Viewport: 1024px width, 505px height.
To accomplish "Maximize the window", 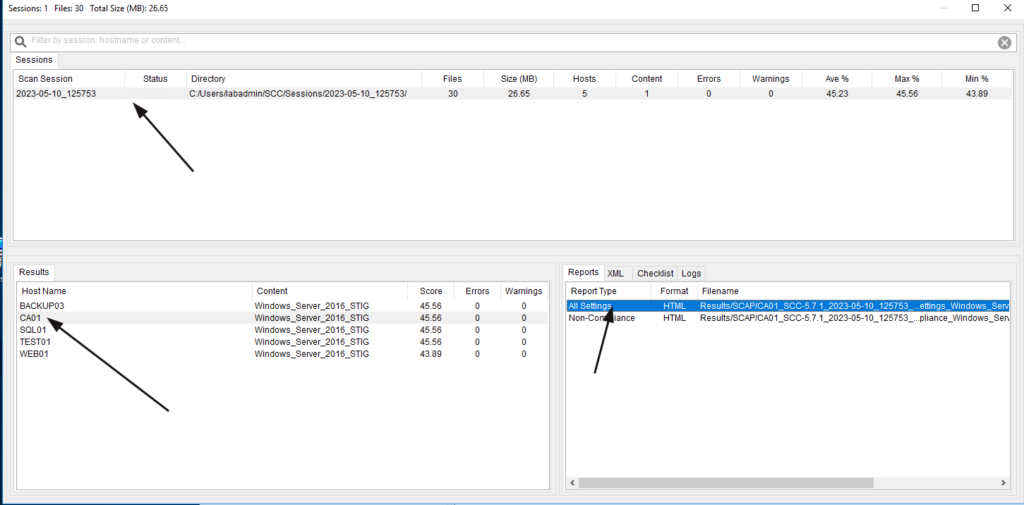I will [975, 8].
